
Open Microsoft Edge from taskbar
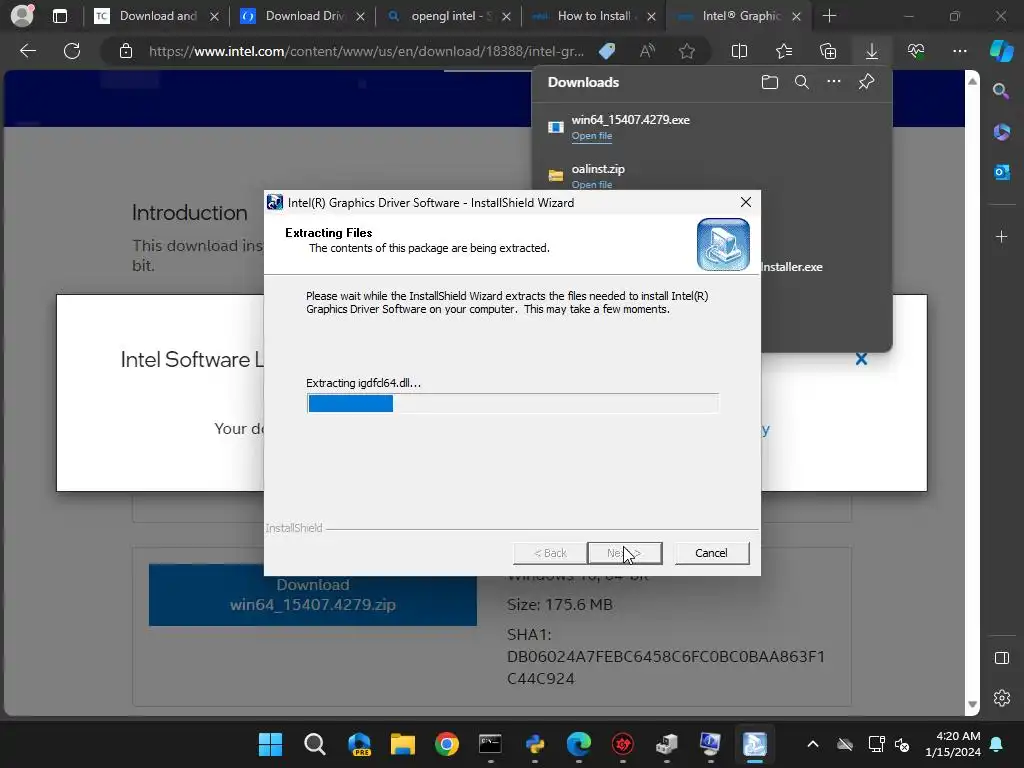point(579,744)
